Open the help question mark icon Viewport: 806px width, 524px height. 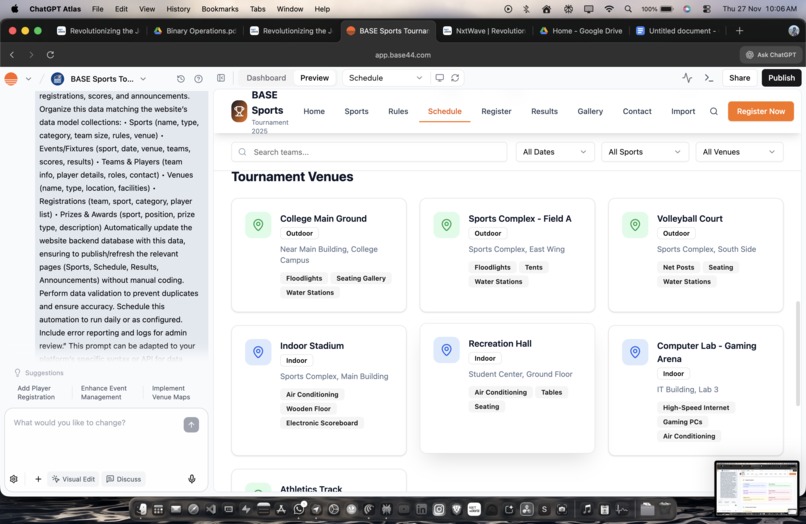(x=198, y=79)
